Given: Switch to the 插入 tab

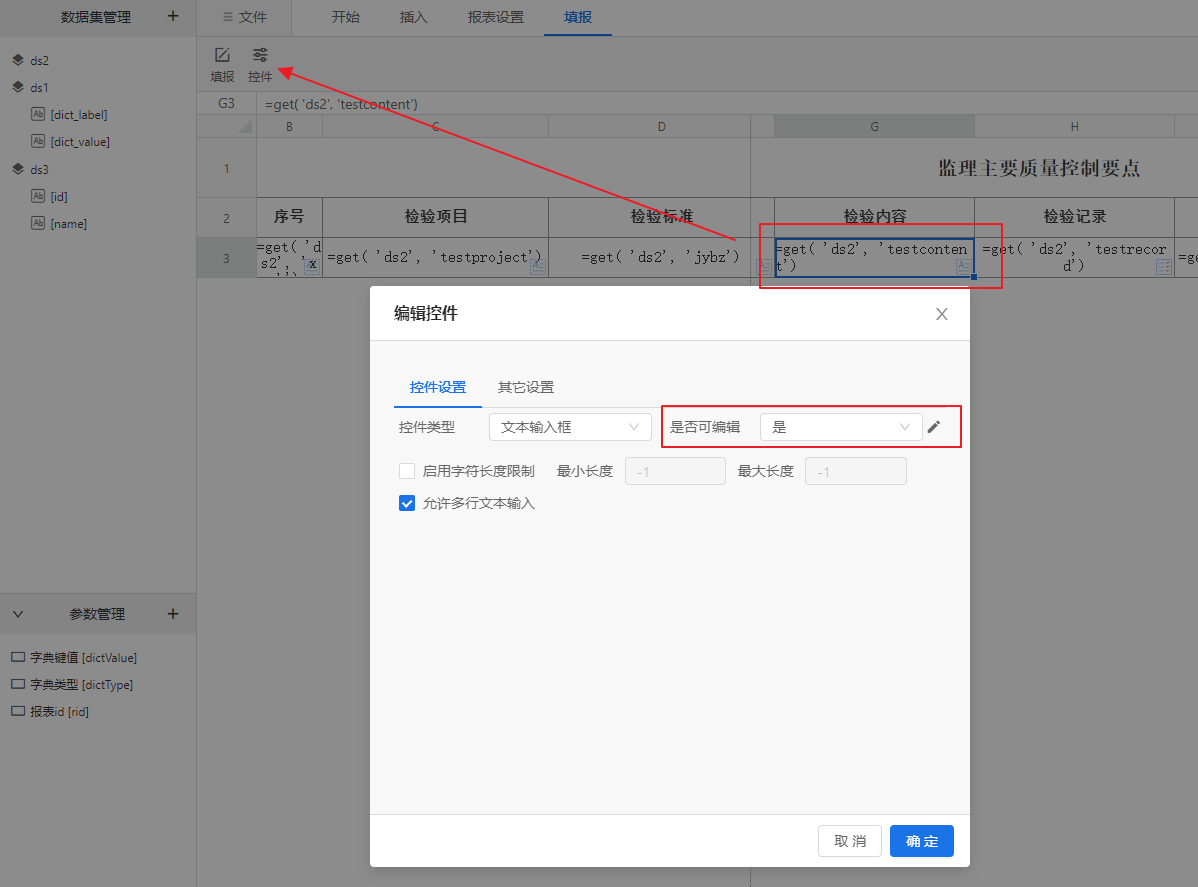Looking at the screenshot, I should [413, 17].
